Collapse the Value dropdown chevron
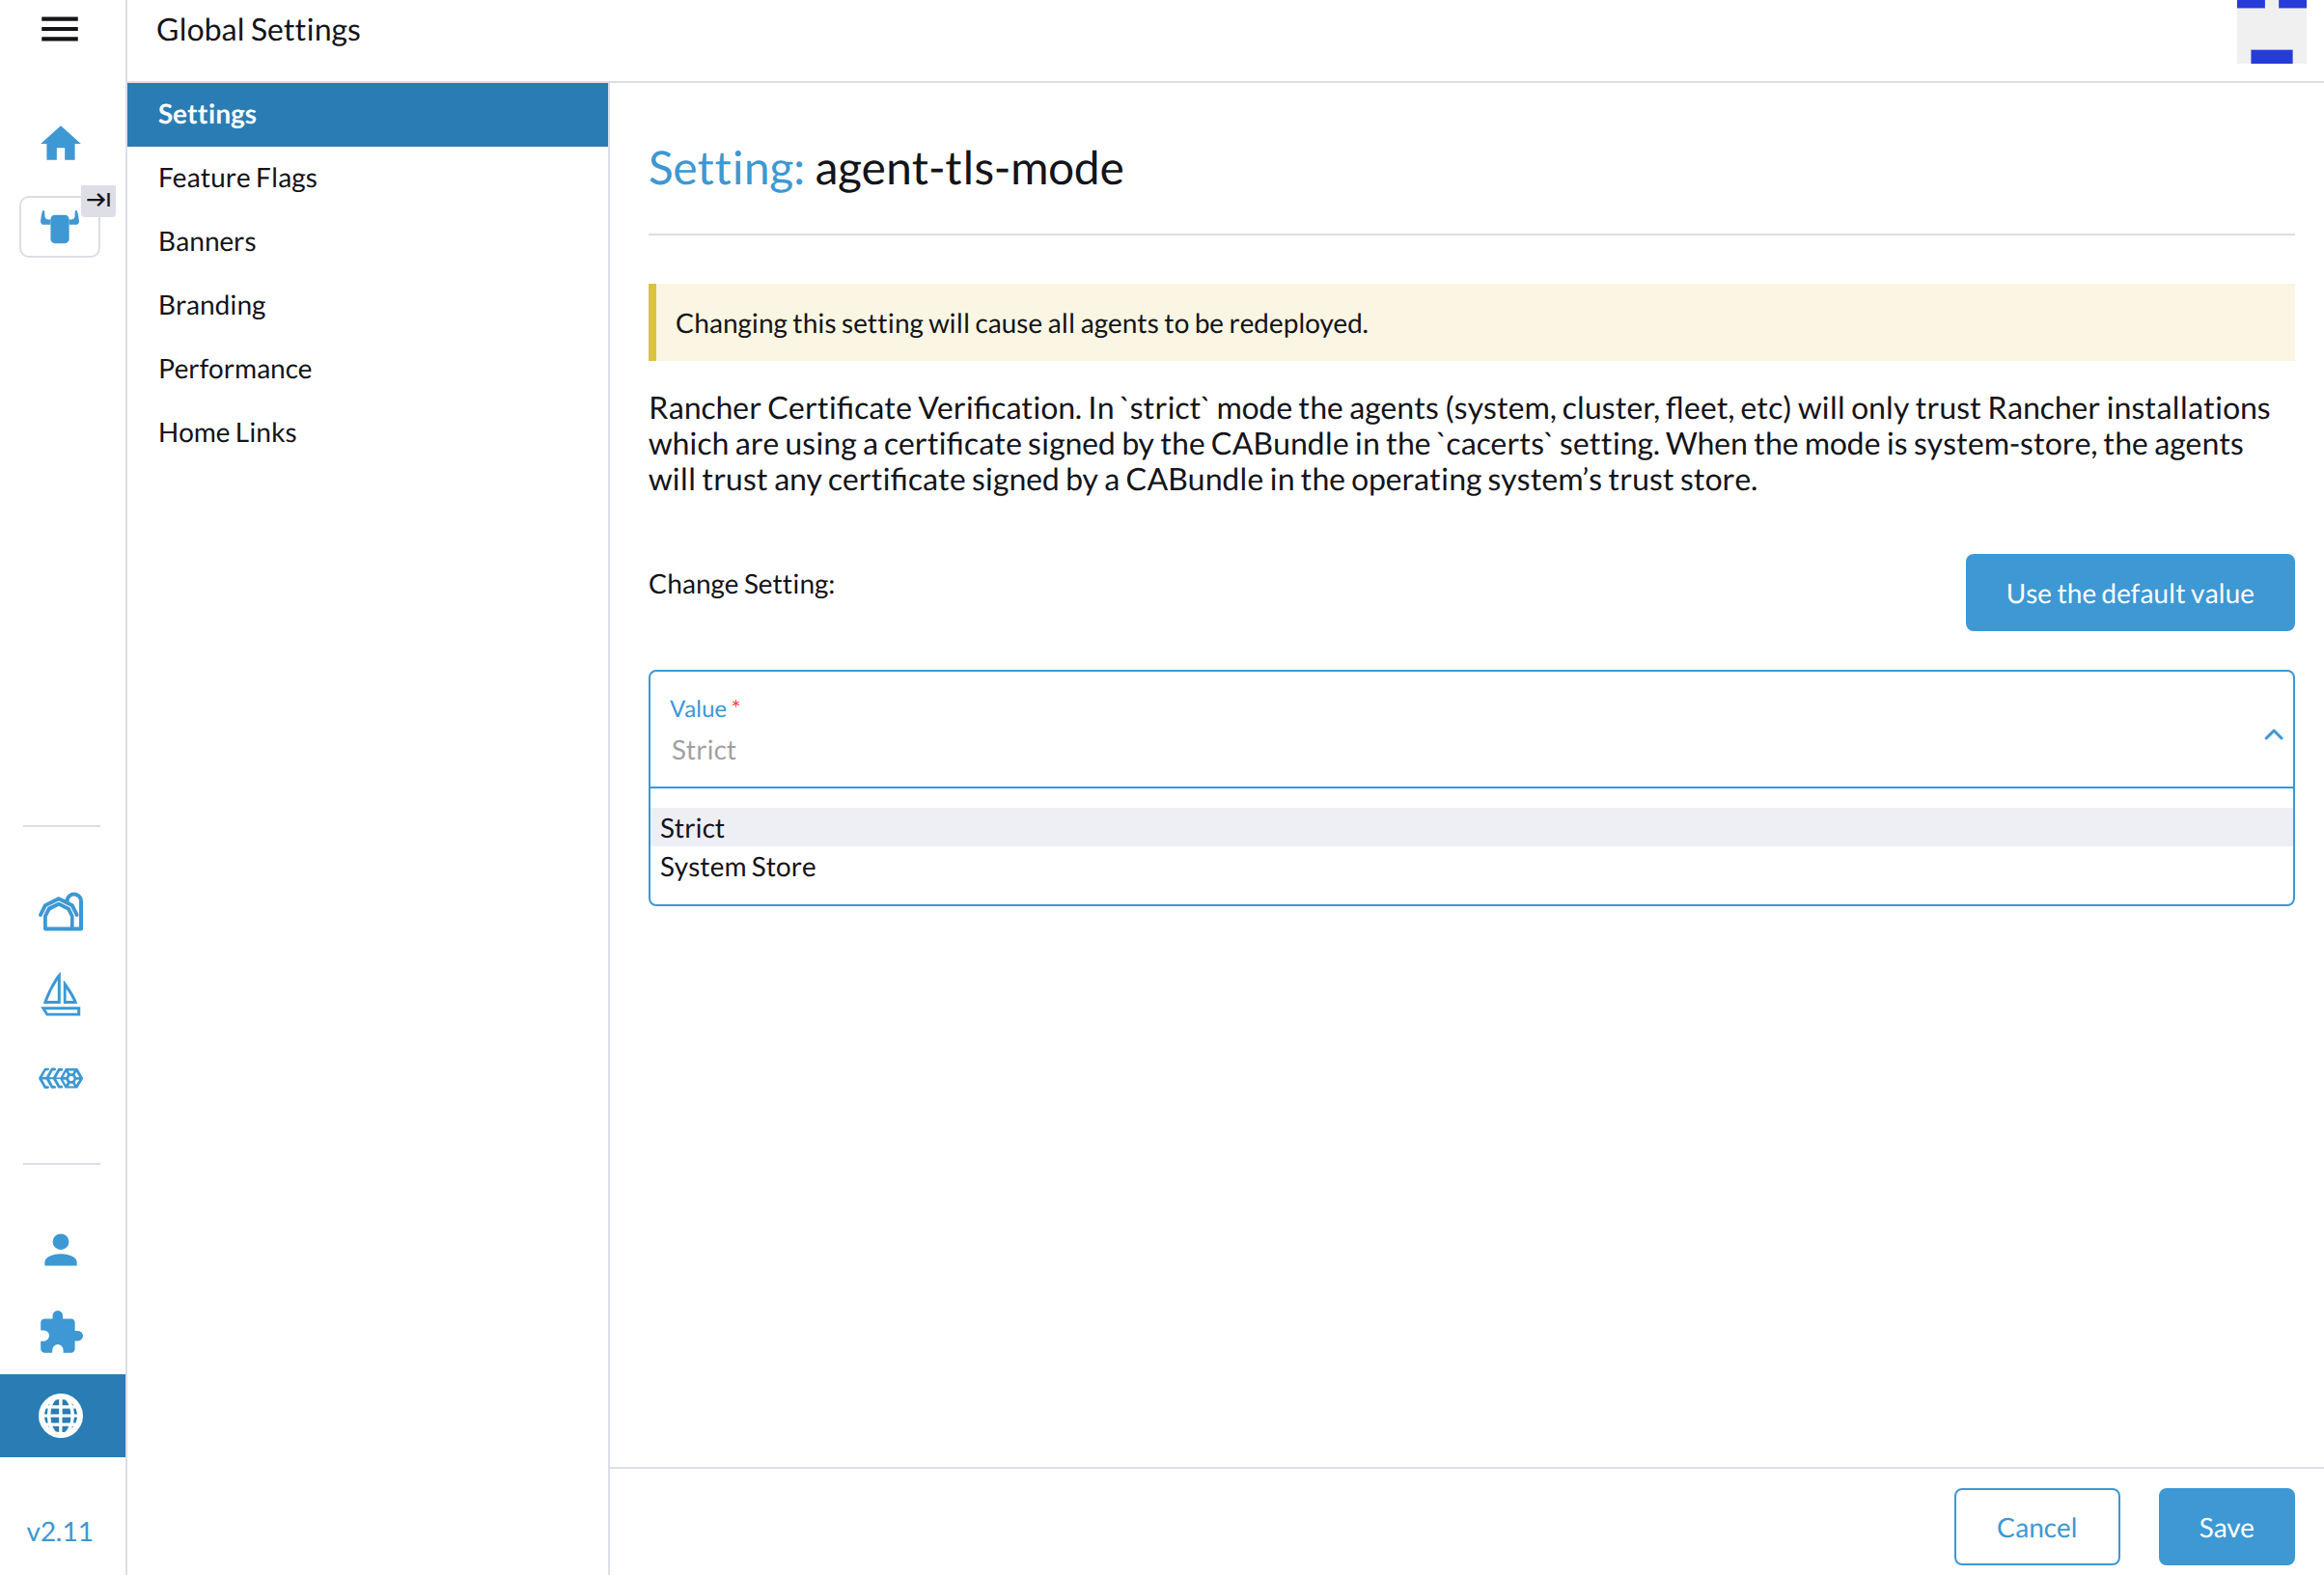 point(2274,733)
